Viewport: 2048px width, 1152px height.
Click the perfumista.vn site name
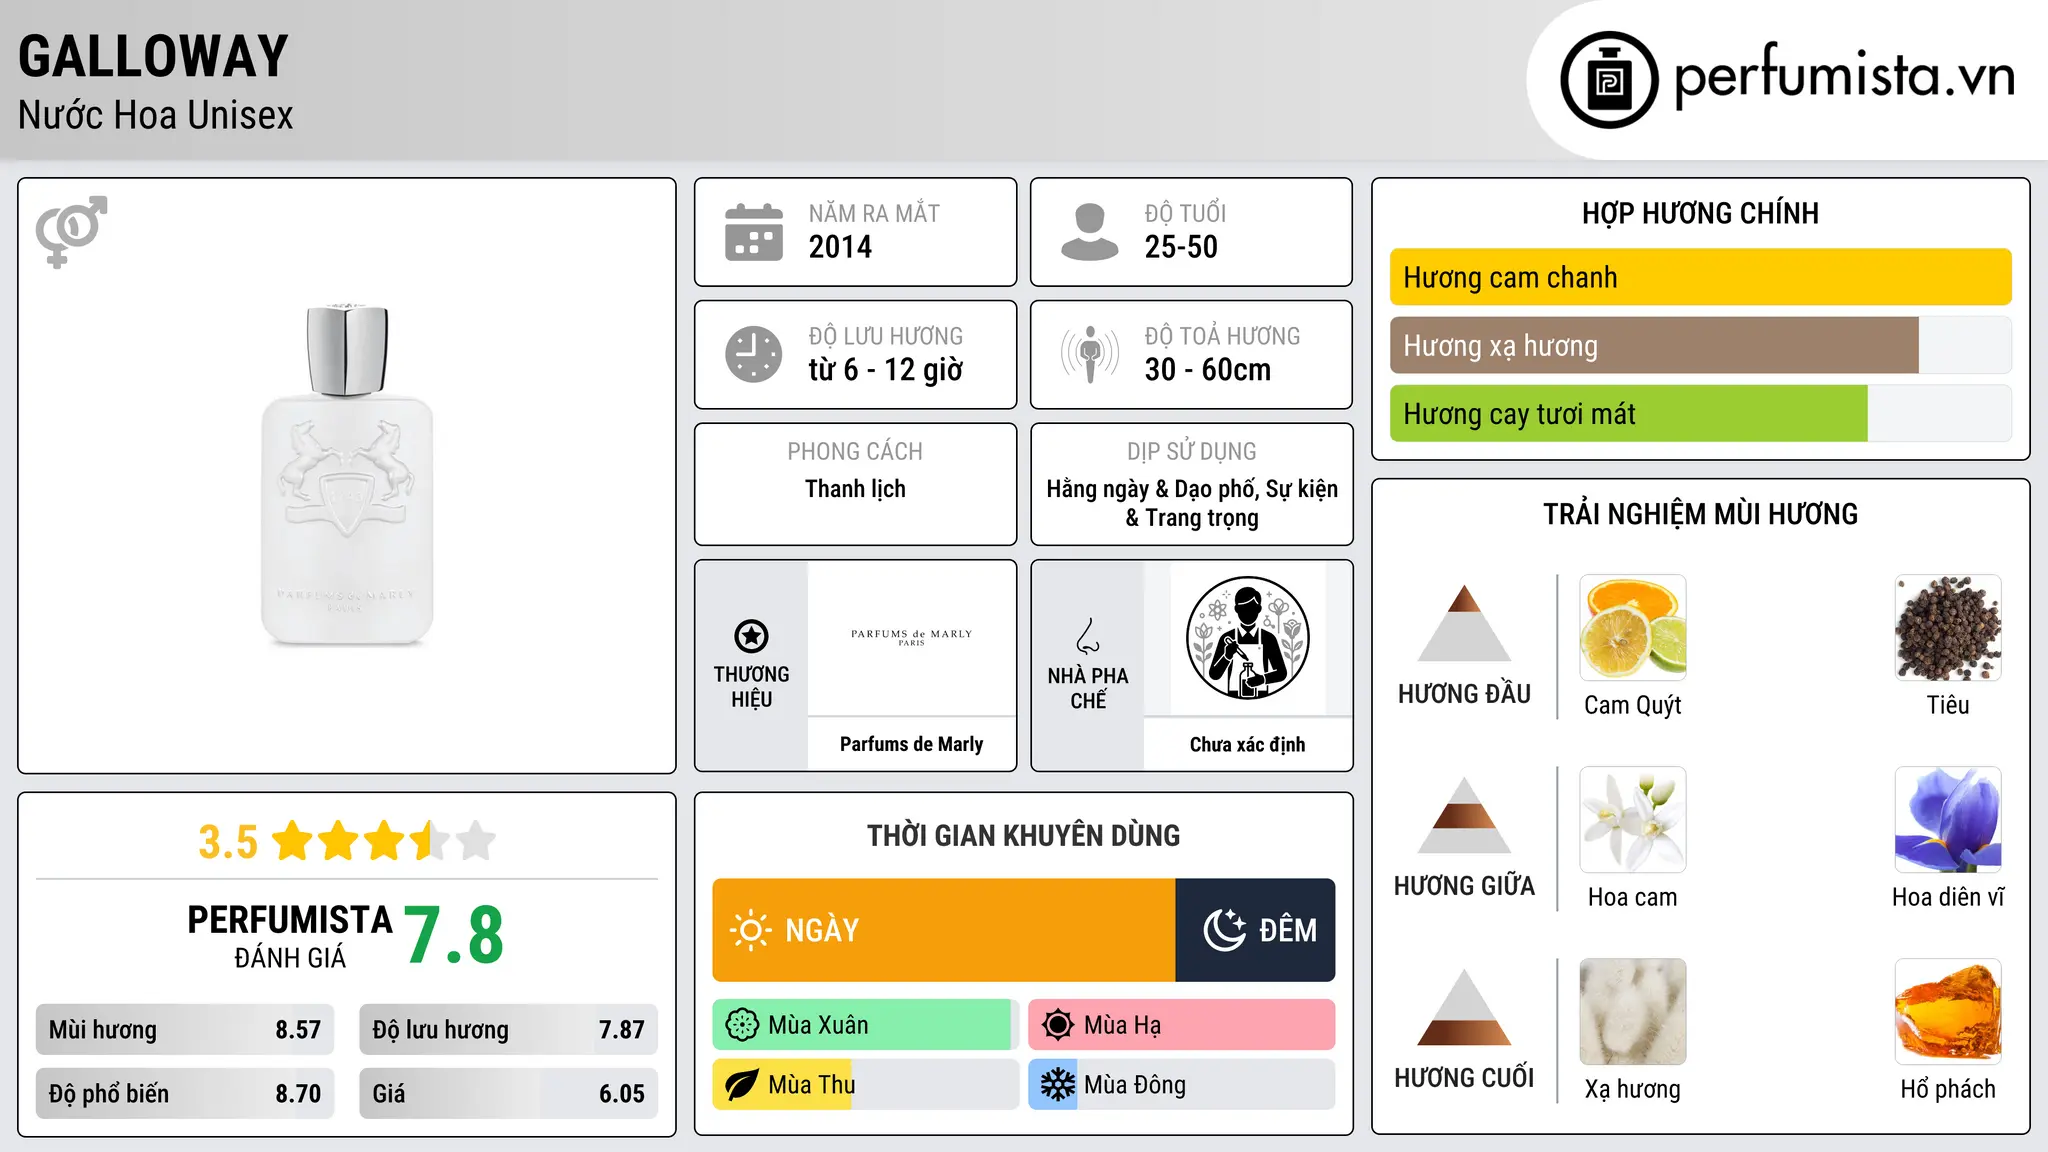click(x=1844, y=75)
